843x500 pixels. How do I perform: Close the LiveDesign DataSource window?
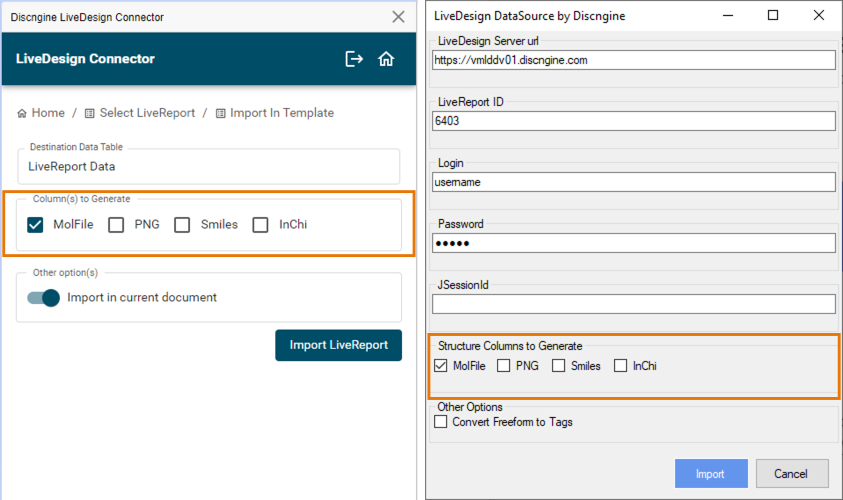point(818,16)
